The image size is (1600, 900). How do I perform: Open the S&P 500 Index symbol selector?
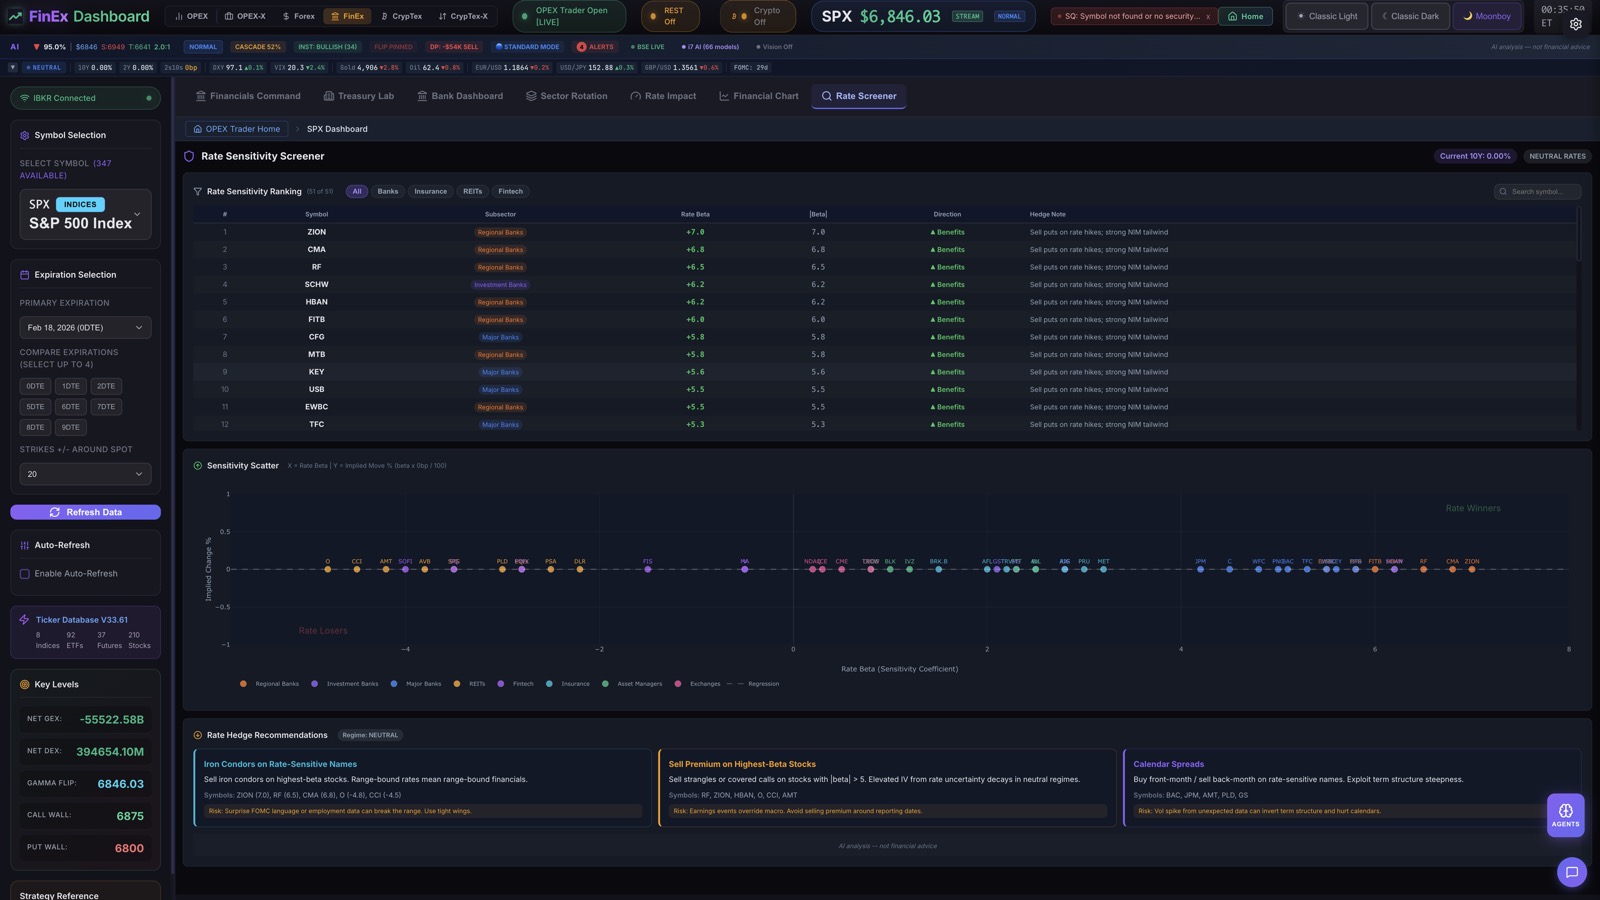coord(85,215)
